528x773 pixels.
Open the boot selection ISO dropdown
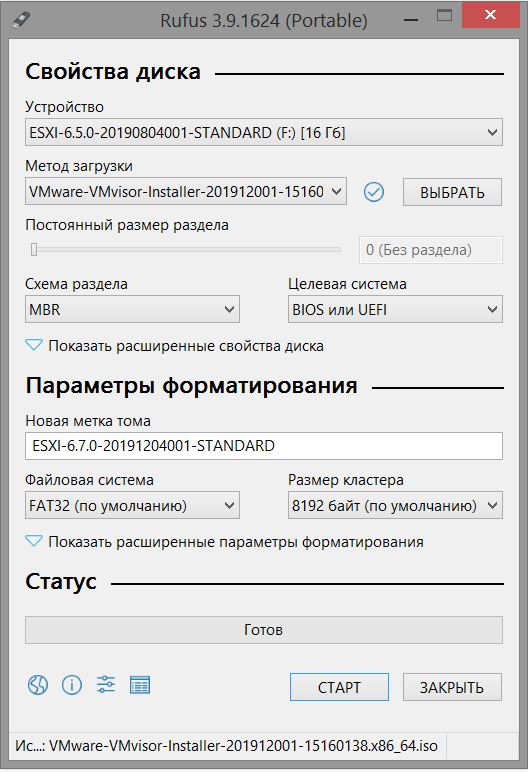click(x=186, y=191)
